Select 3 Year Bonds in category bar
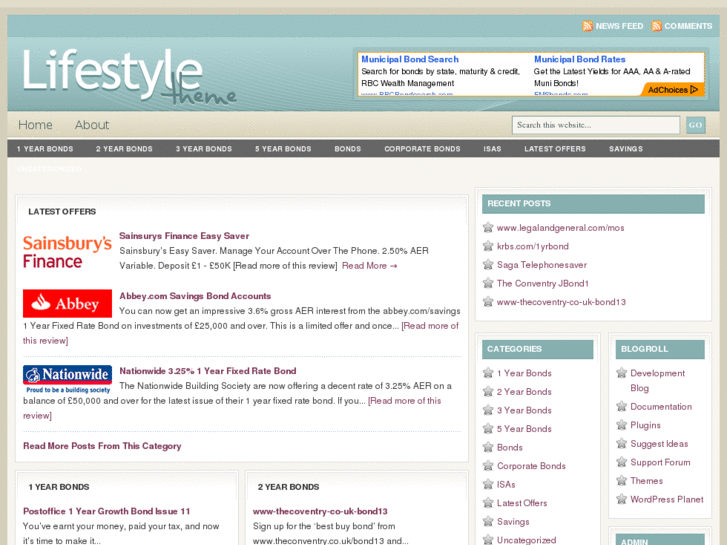This screenshot has width=727, height=545. (204, 149)
